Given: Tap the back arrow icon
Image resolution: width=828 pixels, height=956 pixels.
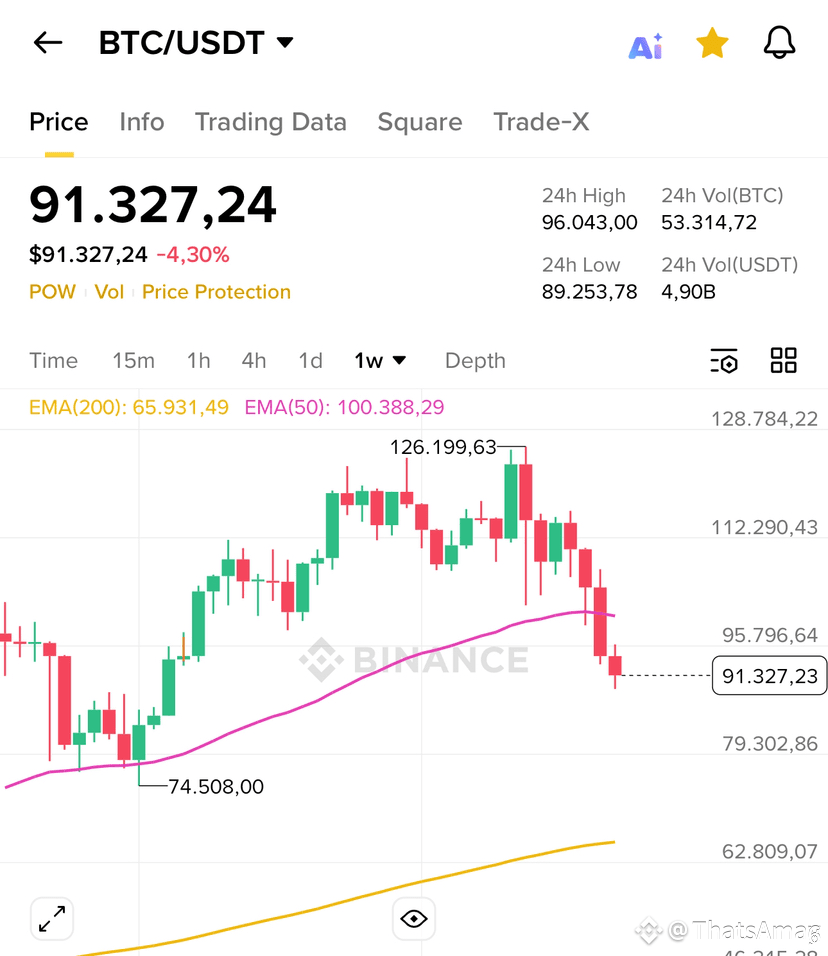Looking at the screenshot, I should click(47, 43).
